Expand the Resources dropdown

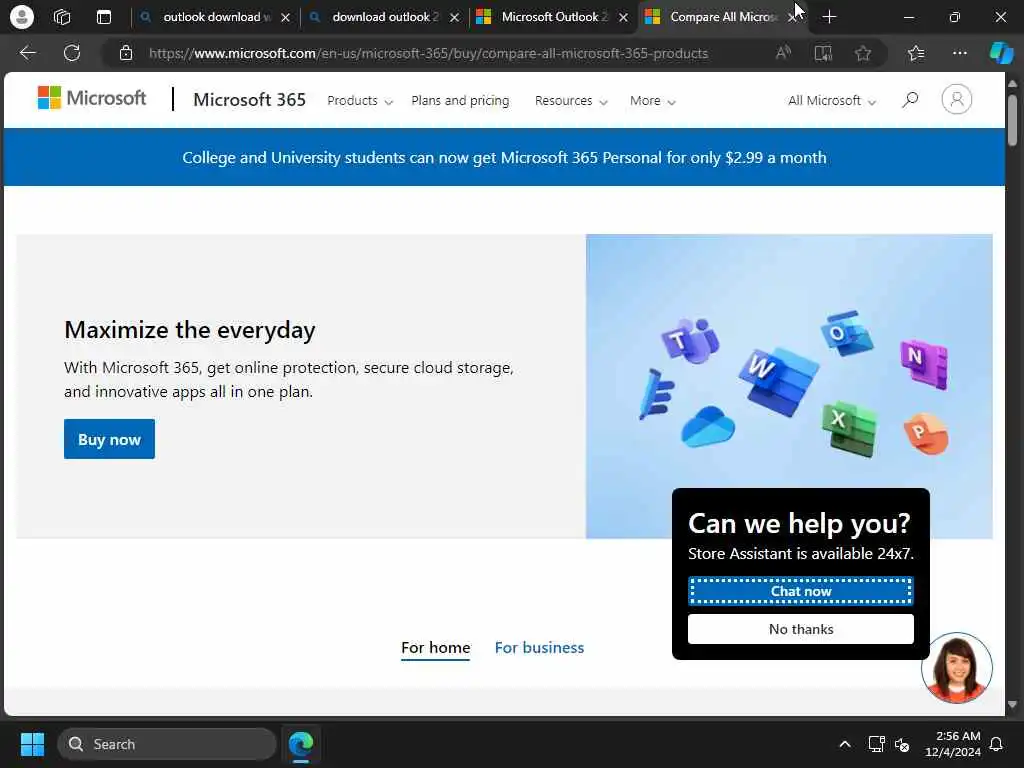pos(571,101)
